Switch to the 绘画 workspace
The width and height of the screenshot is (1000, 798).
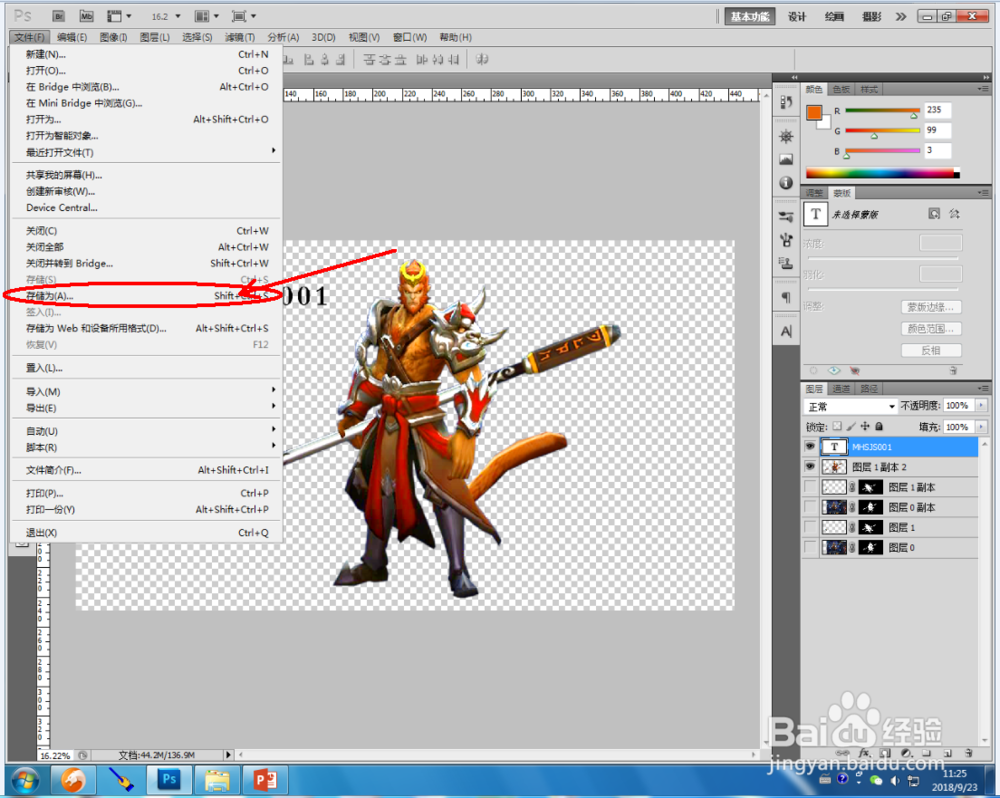pyautogui.click(x=834, y=17)
